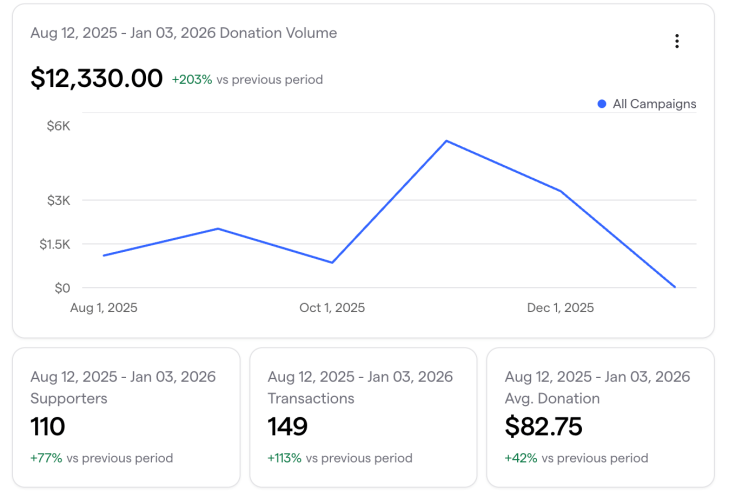Open the Transactions card heading

[311, 398]
